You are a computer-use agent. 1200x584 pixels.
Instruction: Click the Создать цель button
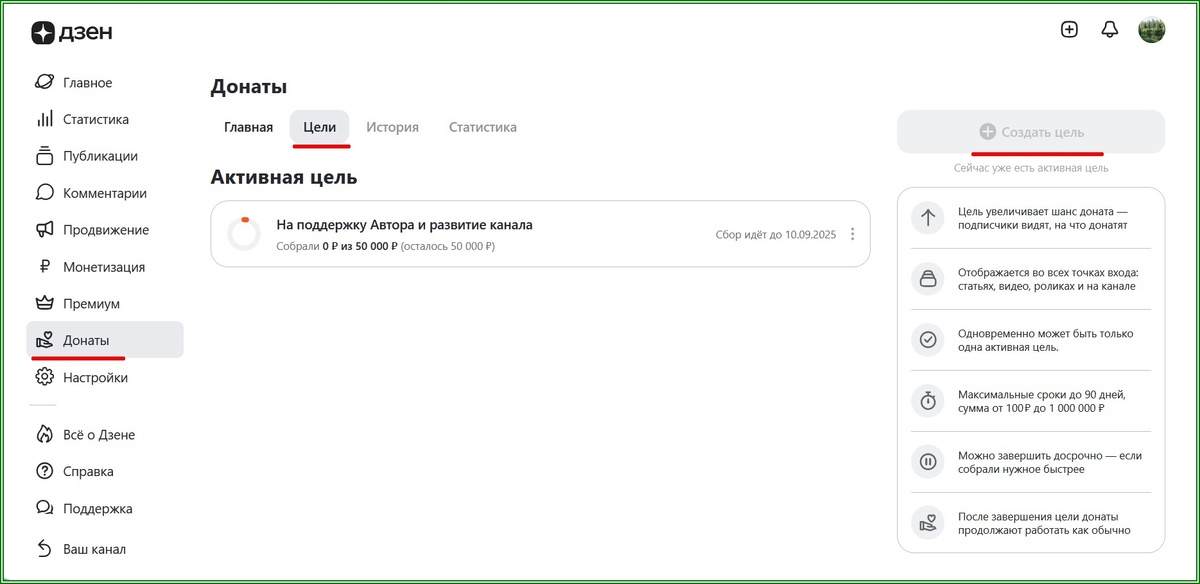pyautogui.click(x=1031, y=132)
